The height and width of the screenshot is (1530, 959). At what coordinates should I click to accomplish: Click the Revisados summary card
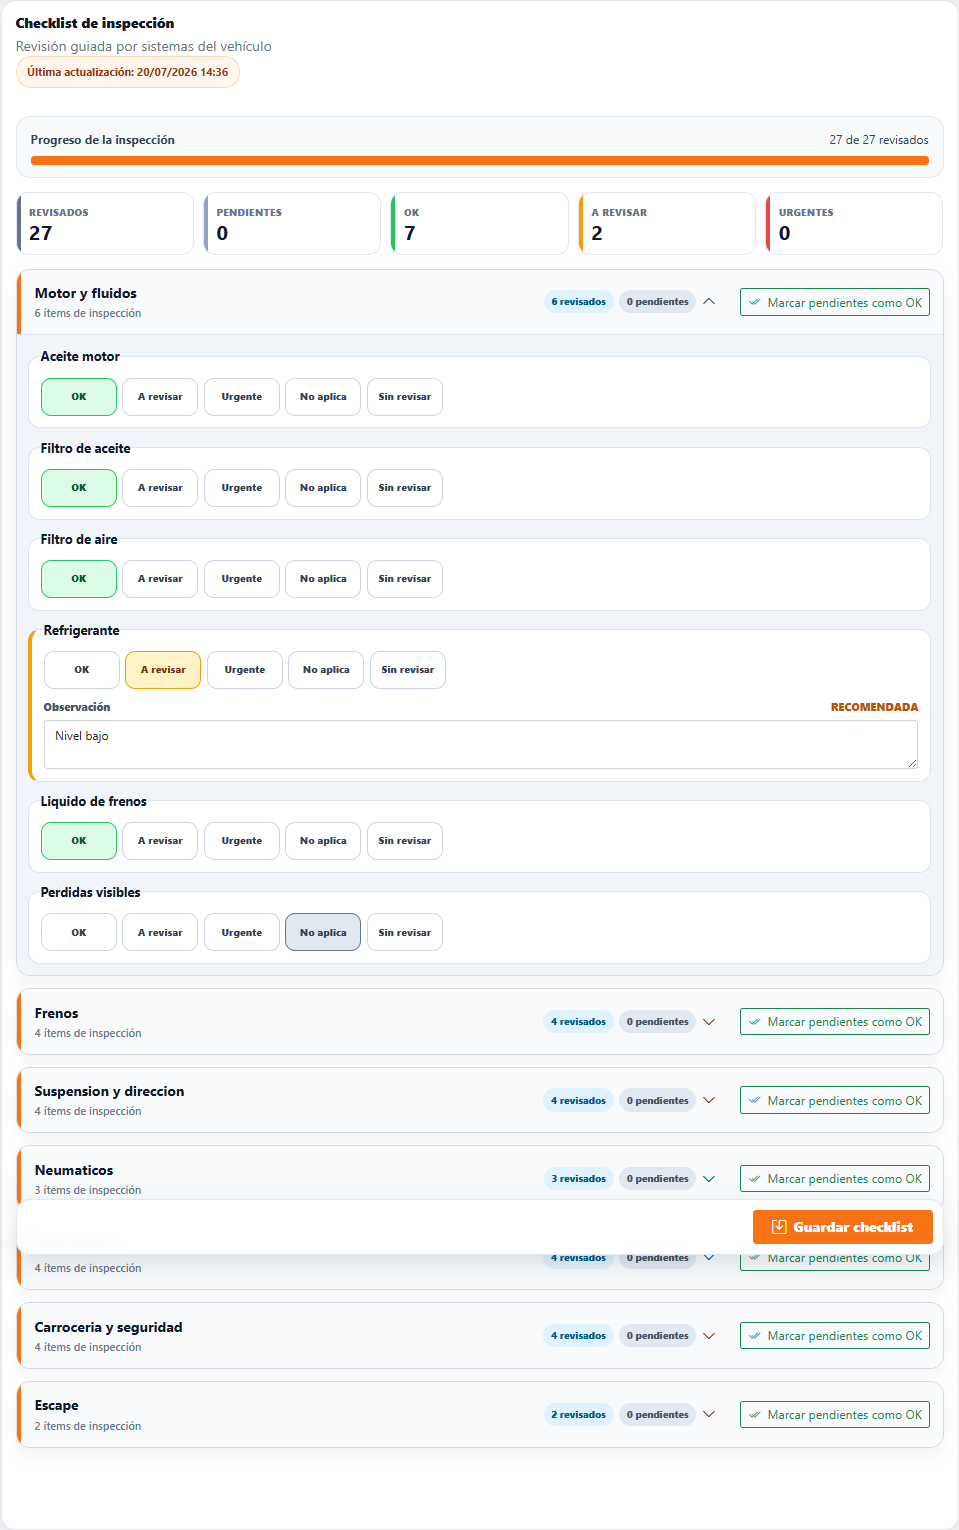[x=105, y=223]
